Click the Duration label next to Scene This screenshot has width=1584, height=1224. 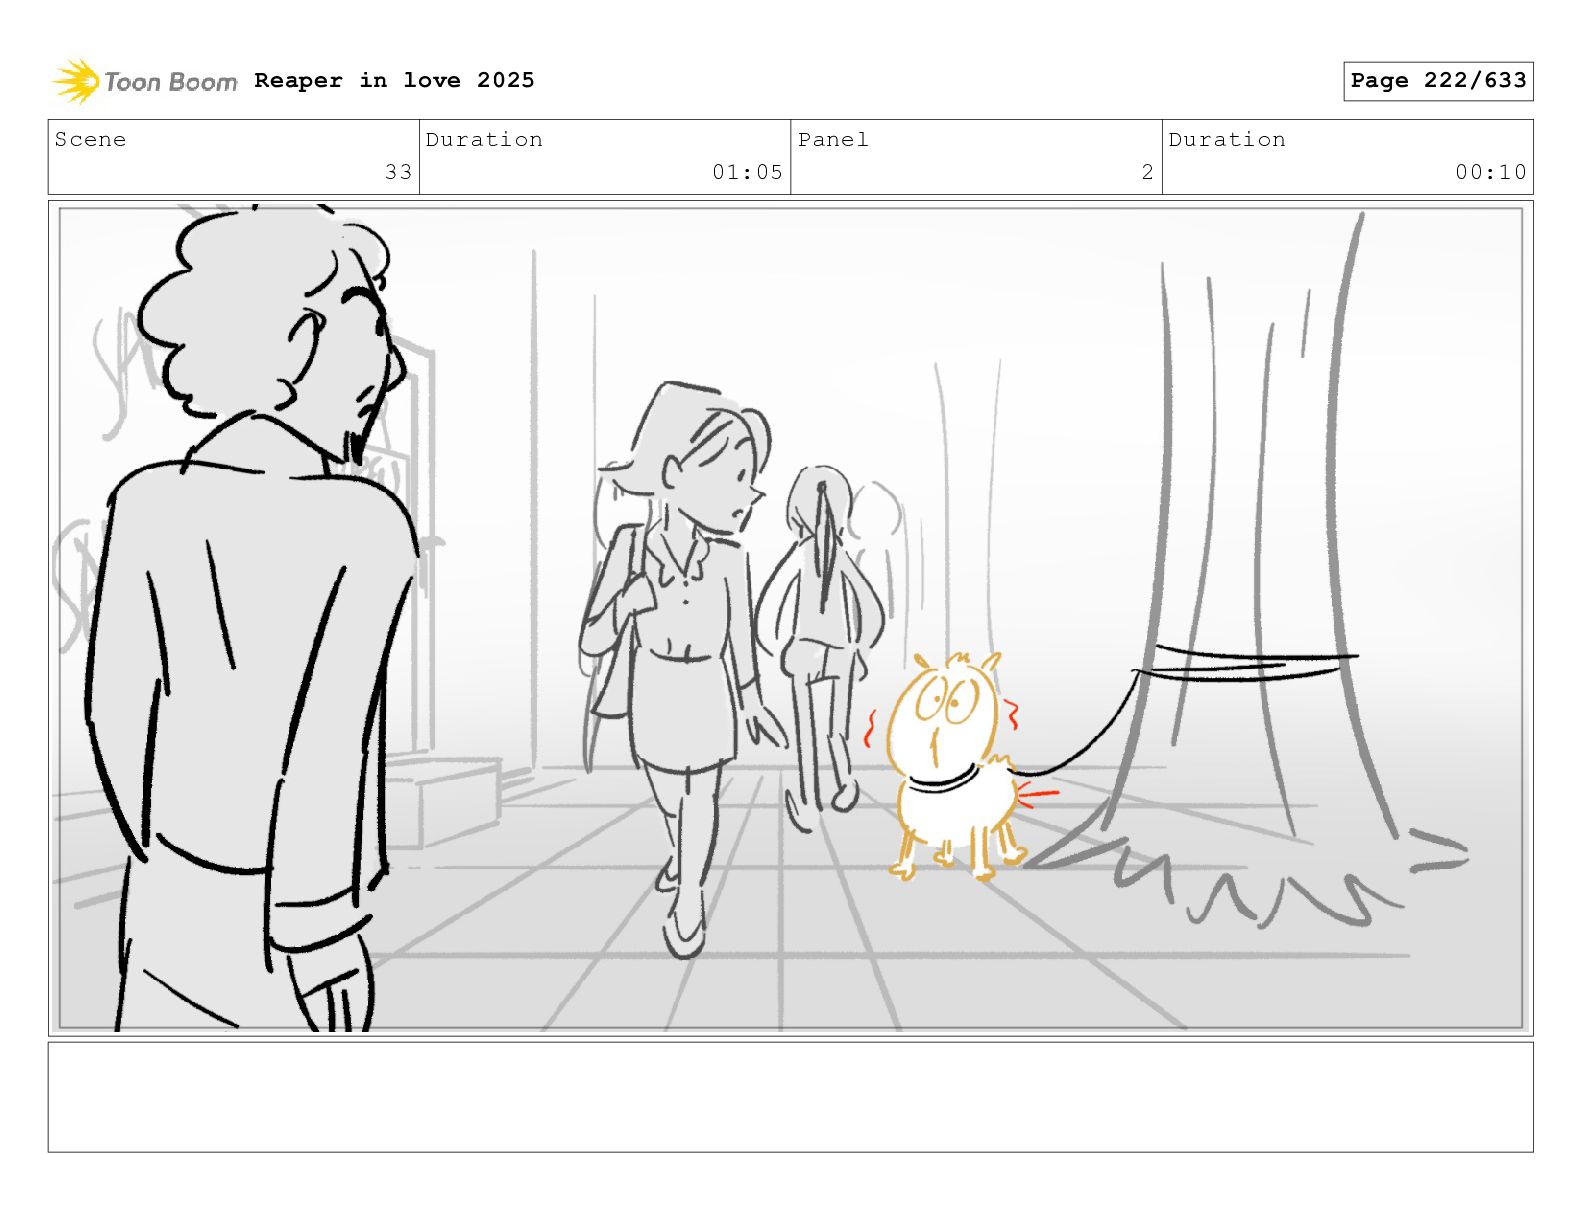click(x=485, y=140)
